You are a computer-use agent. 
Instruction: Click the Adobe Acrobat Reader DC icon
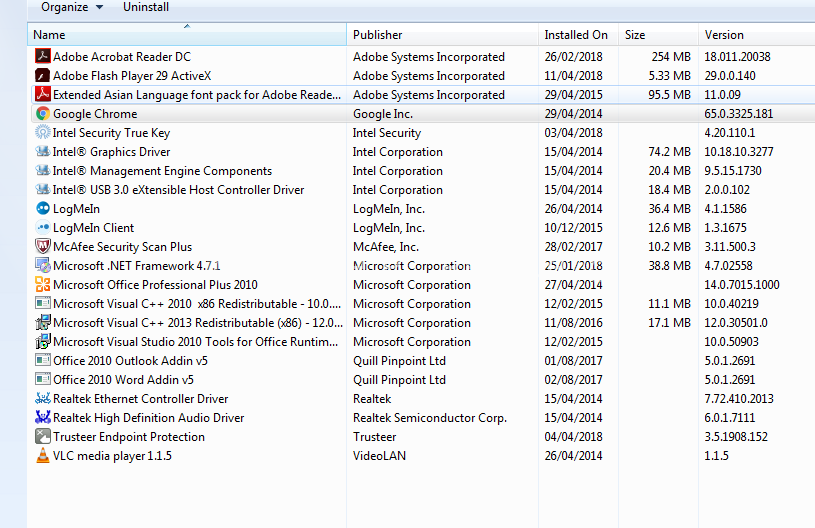pyautogui.click(x=43, y=57)
